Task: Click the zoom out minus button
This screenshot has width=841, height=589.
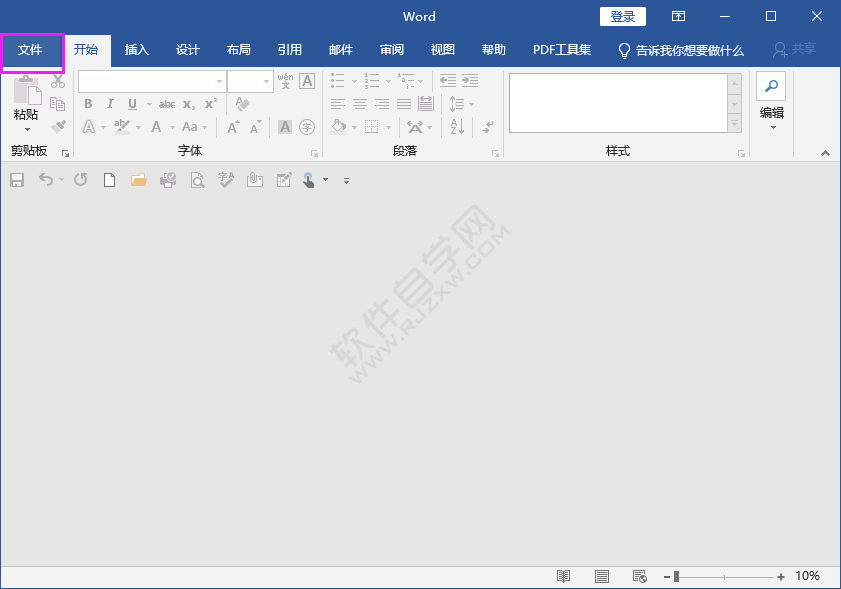Action: (667, 577)
